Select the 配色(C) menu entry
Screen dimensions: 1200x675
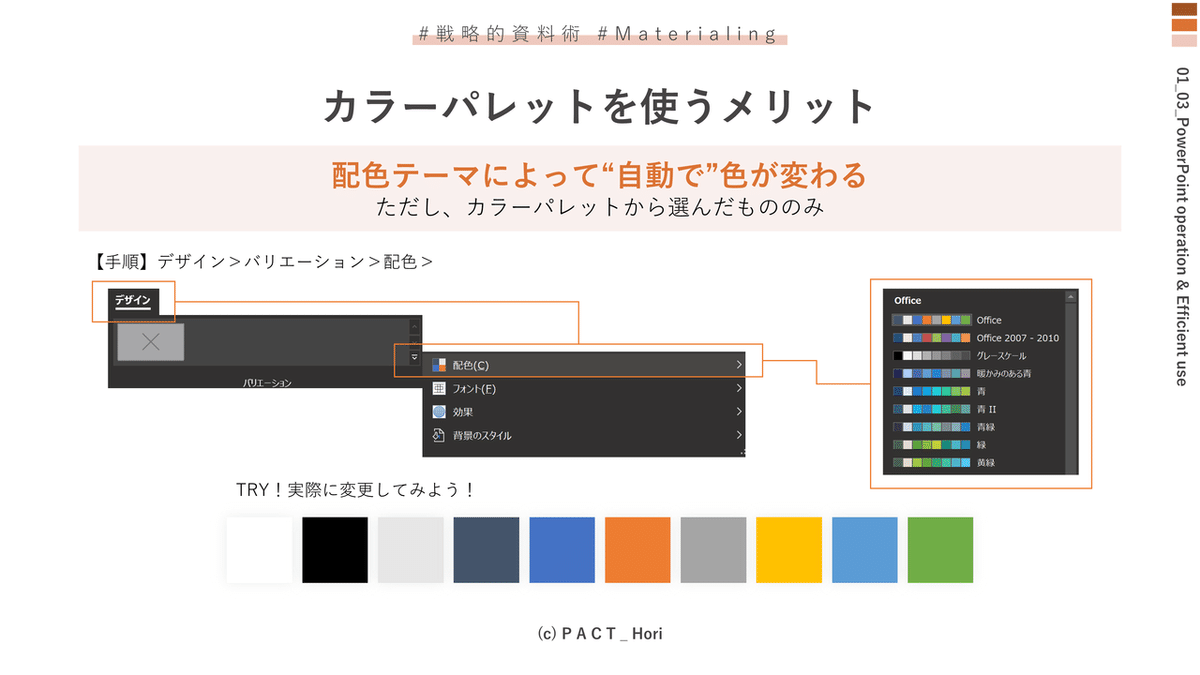[x=584, y=365]
